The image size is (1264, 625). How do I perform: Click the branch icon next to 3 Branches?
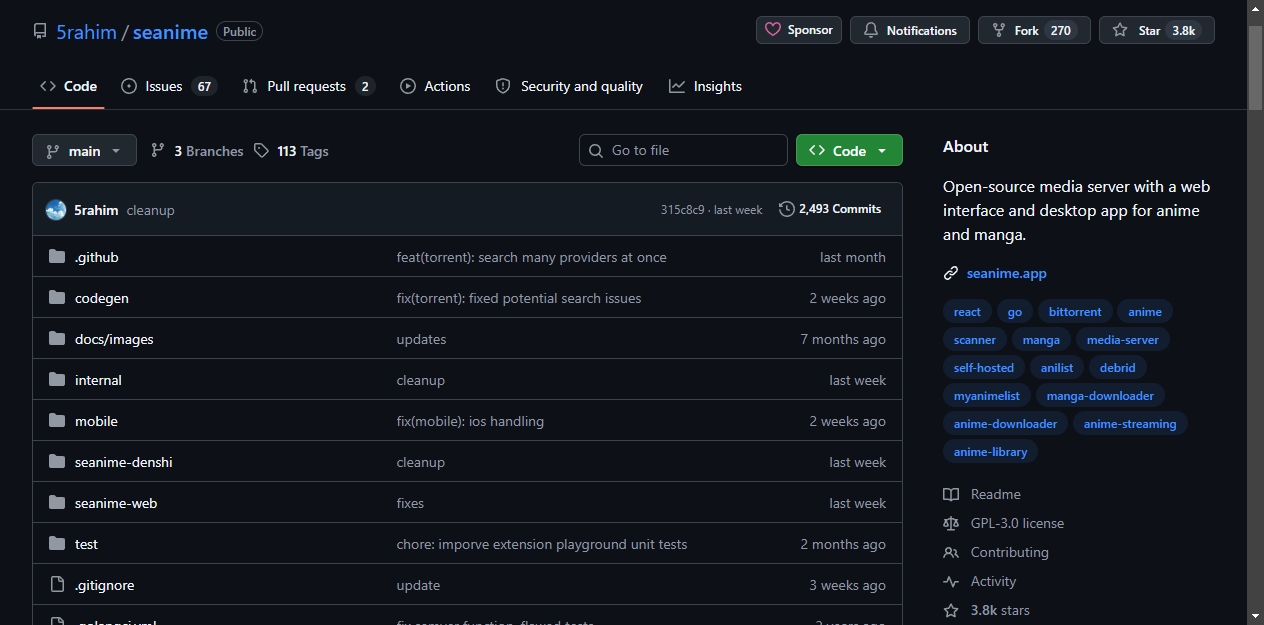click(x=158, y=150)
